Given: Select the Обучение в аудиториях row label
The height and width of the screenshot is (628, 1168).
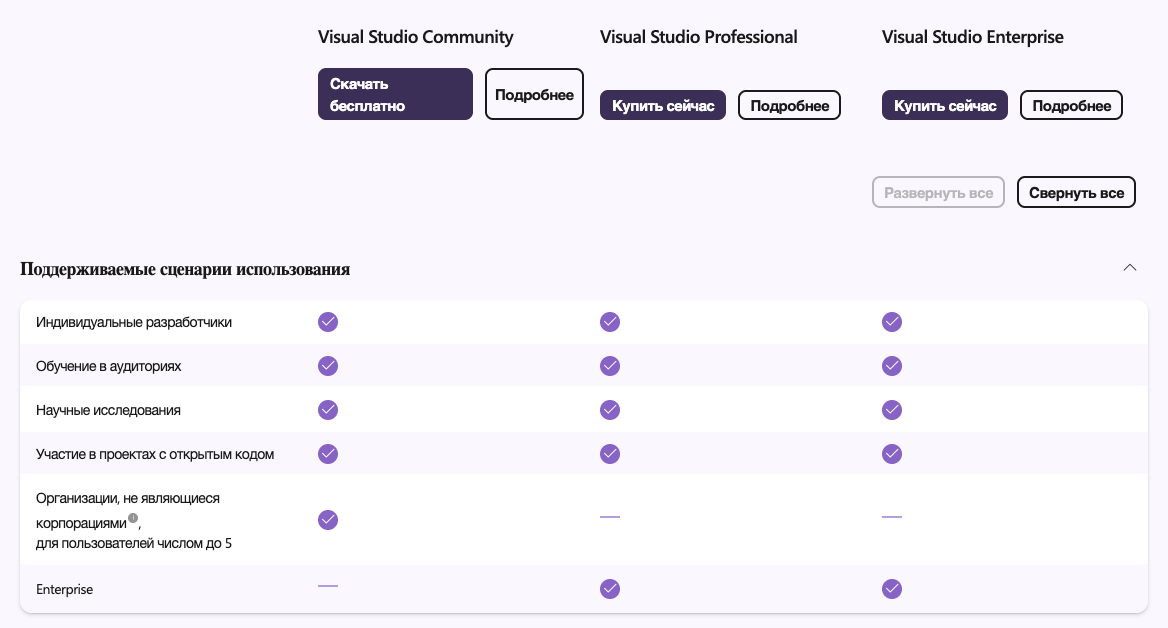Looking at the screenshot, I should [109, 367].
